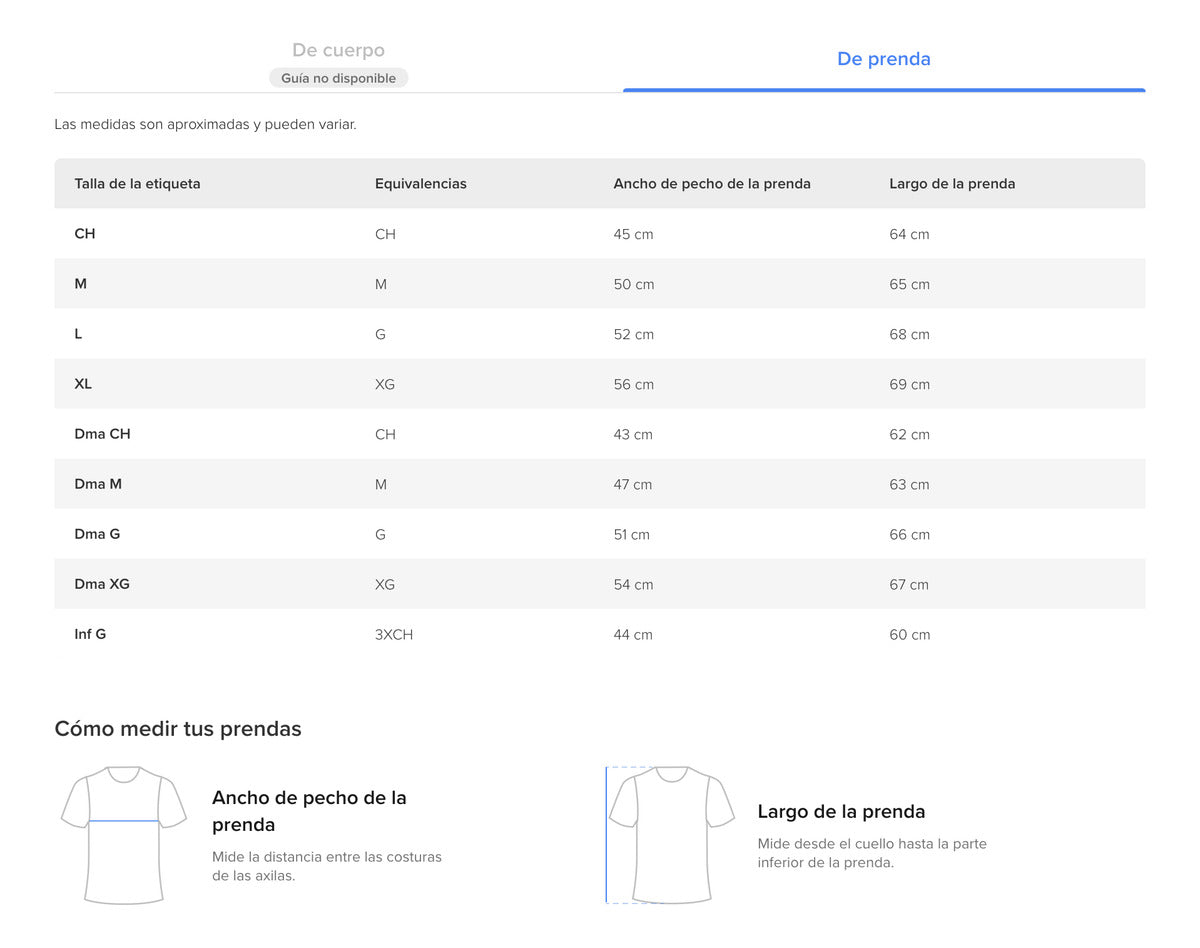Click the Cómo medir tus prendas heading
Image resolution: width=1200 pixels, height=948 pixels.
click(x=178, y=729)
